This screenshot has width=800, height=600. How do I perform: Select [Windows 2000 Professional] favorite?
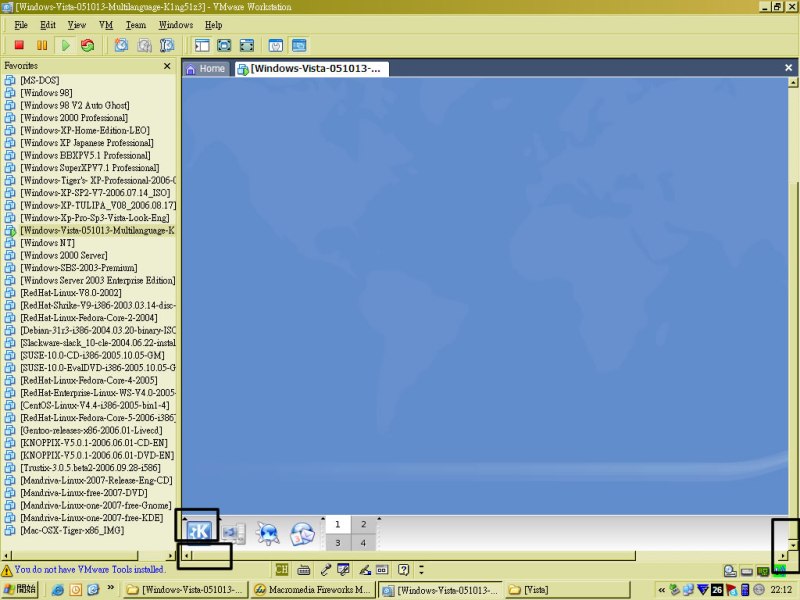(x=74, y=118)
